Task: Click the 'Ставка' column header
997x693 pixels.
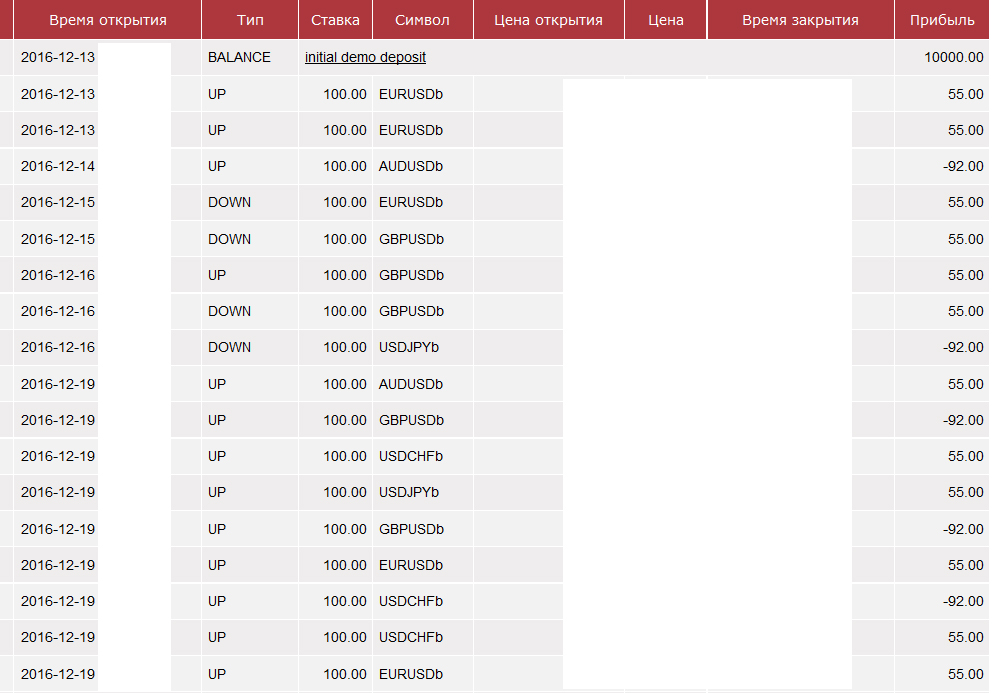Action: click(335, 20)
